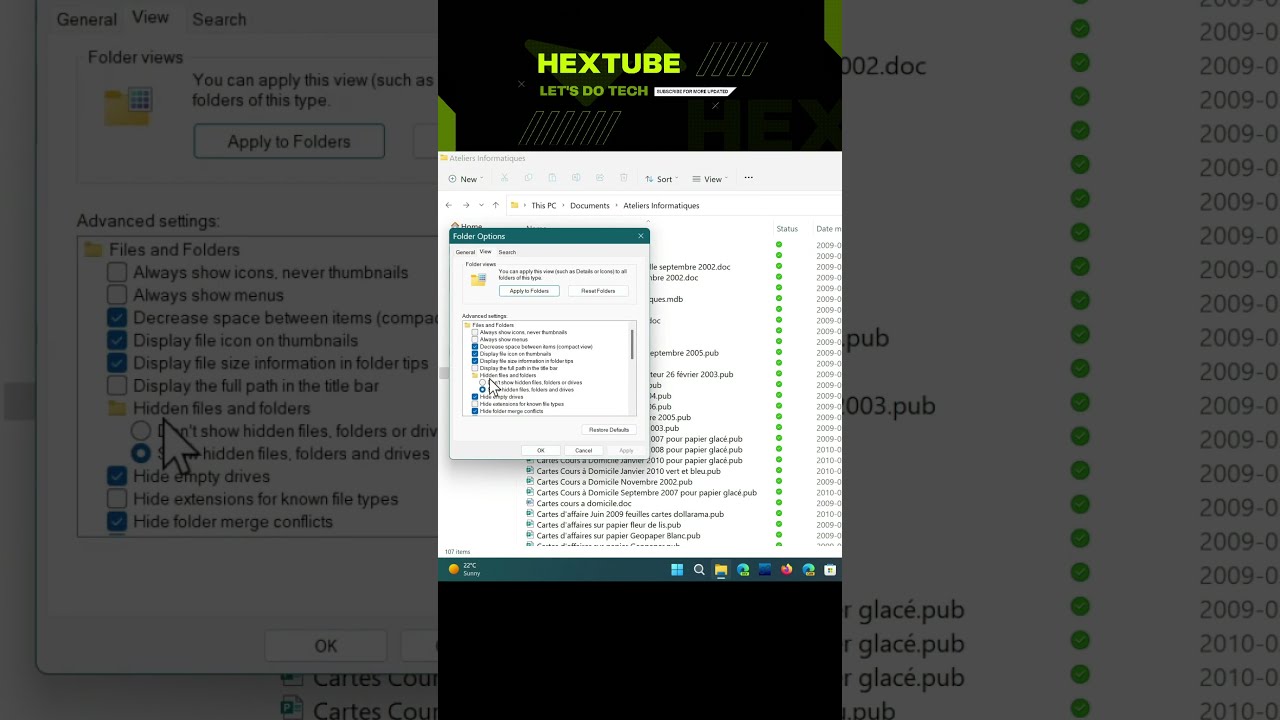Open the Windows Start menu
Image resolution: width=1280 pixels, height=720 pixels.
tap(677, 570)
